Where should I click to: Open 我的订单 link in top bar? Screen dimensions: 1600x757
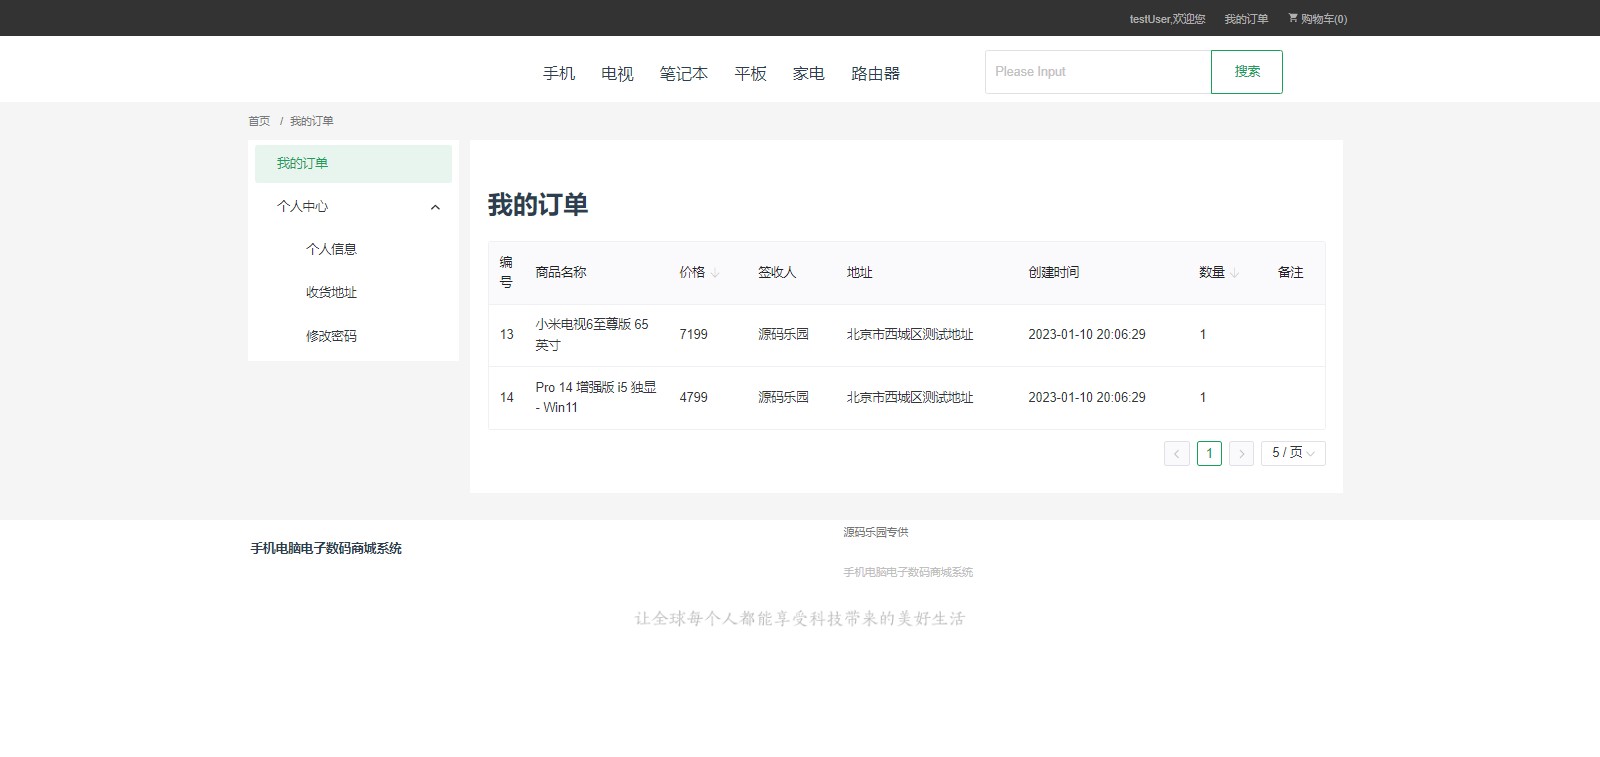(x=1246, y=19)
